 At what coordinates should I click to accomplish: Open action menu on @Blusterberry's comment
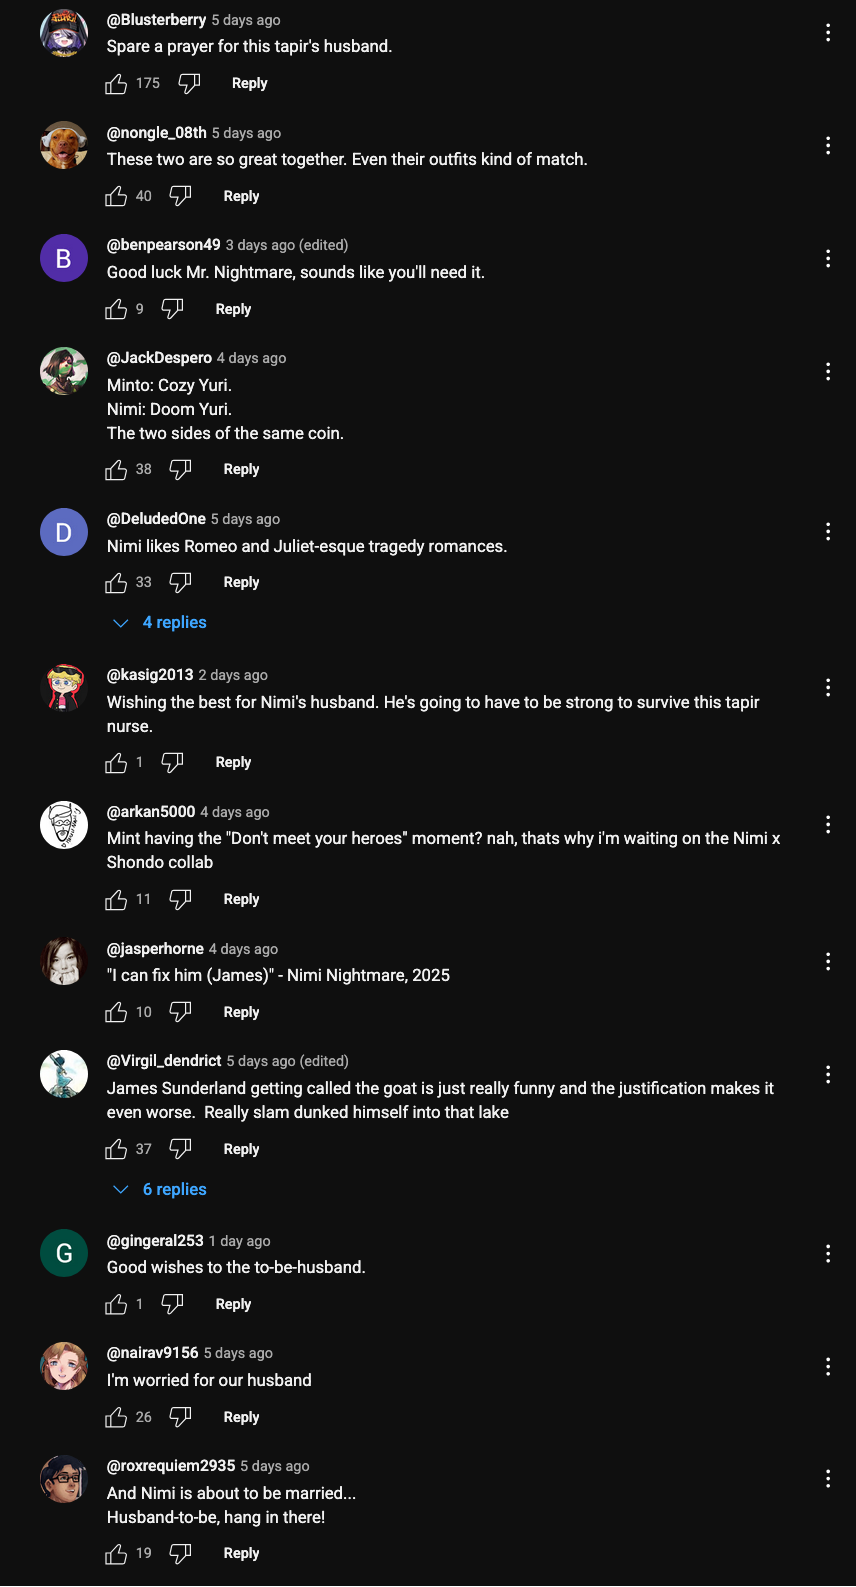828,32
